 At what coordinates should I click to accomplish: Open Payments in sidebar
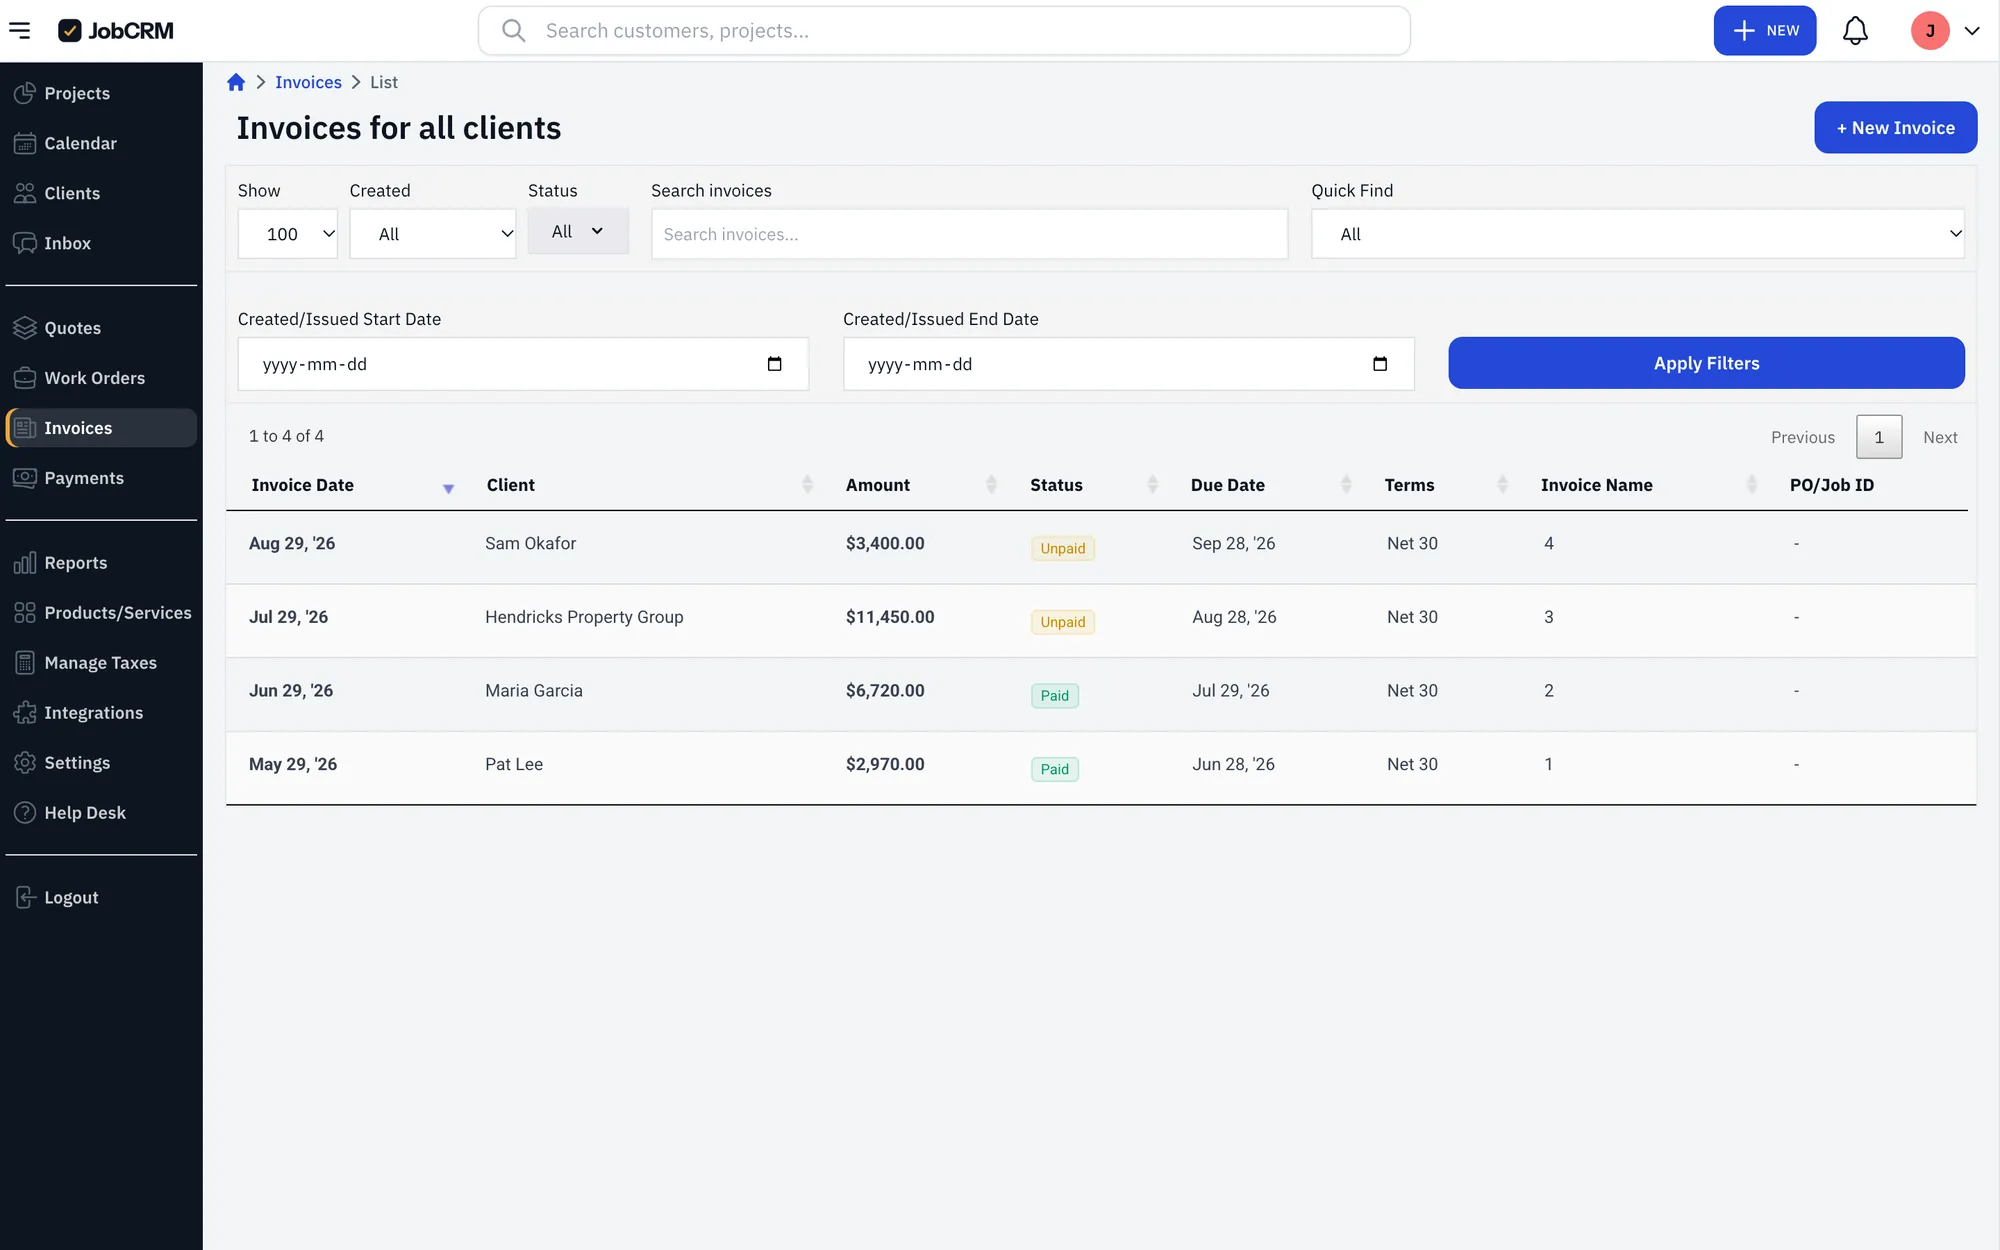[101, 478]
